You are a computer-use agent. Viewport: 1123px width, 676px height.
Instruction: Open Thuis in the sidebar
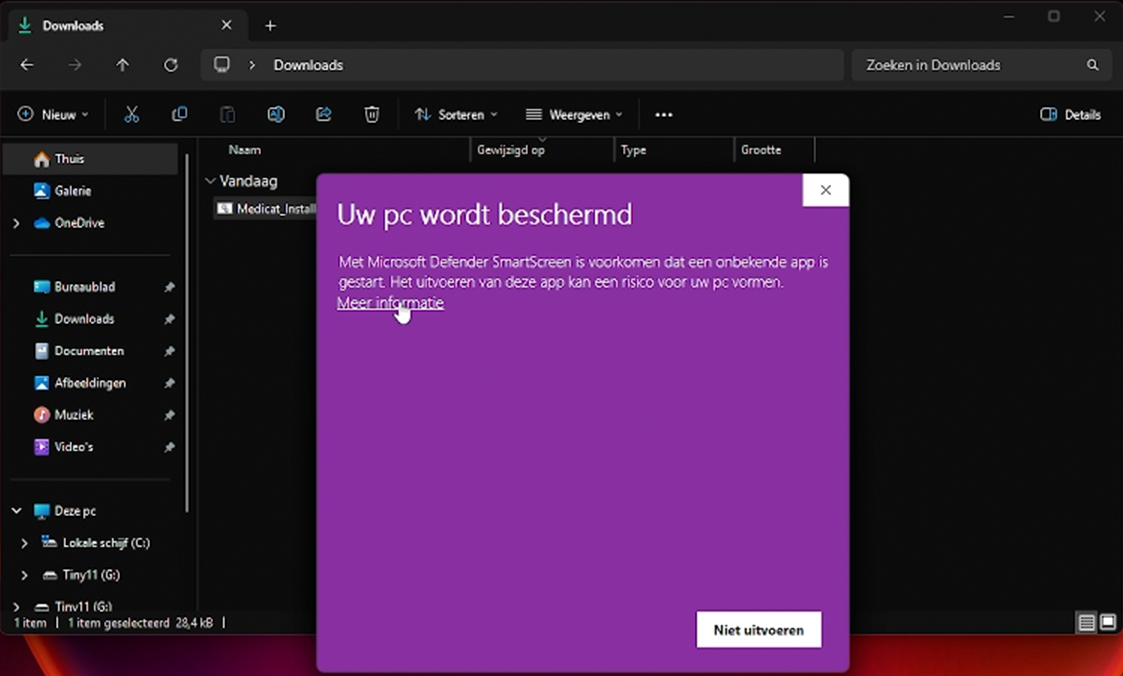click(90, 159)
